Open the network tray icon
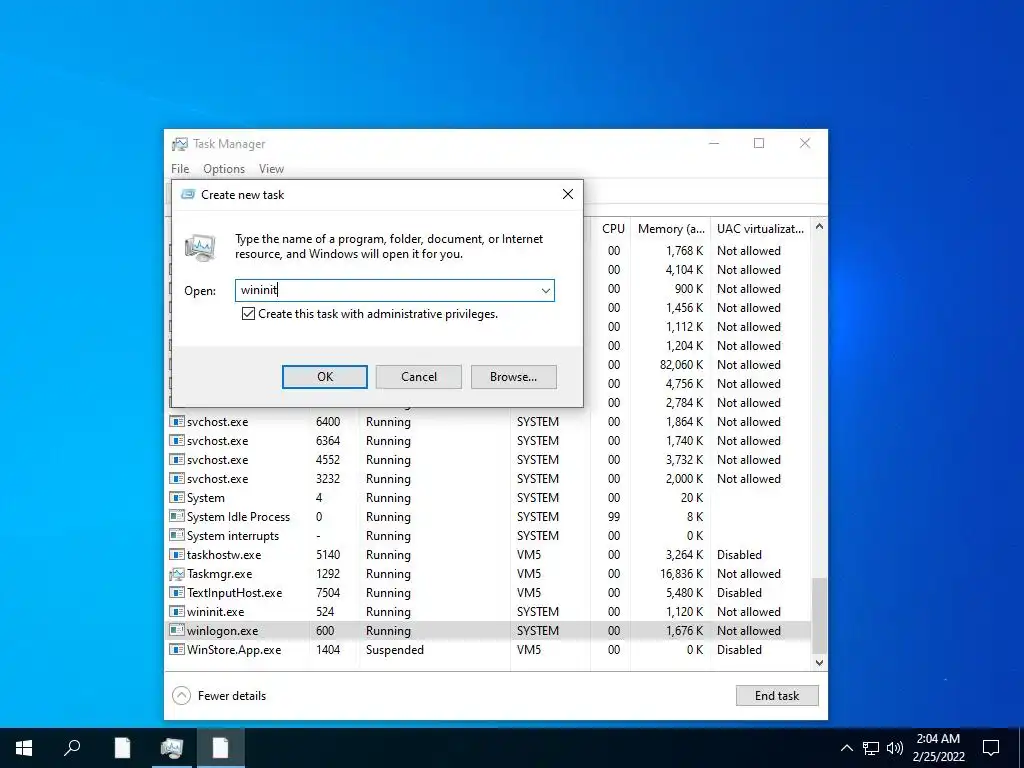Screen dimensions: 1024x768 871,748
